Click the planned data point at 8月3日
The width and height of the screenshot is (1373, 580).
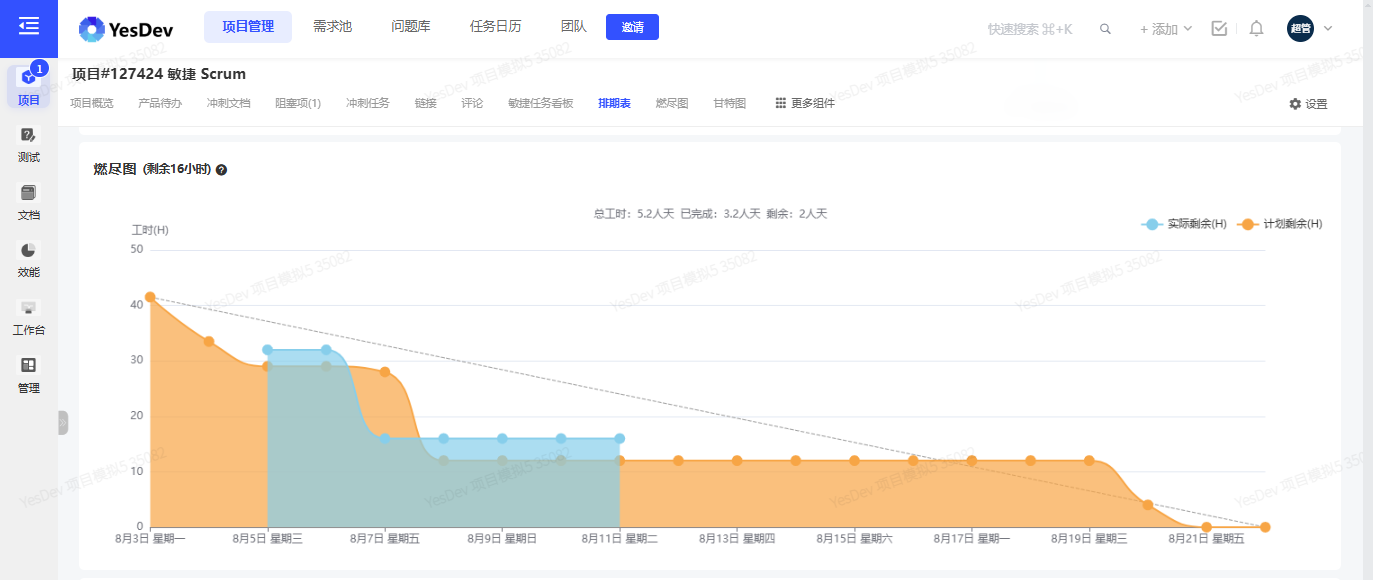(x=150, y=297)
